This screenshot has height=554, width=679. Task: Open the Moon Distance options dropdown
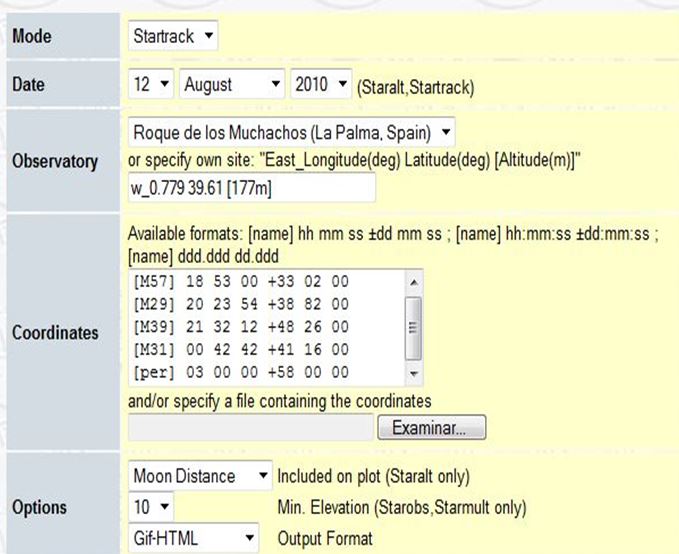200,475
